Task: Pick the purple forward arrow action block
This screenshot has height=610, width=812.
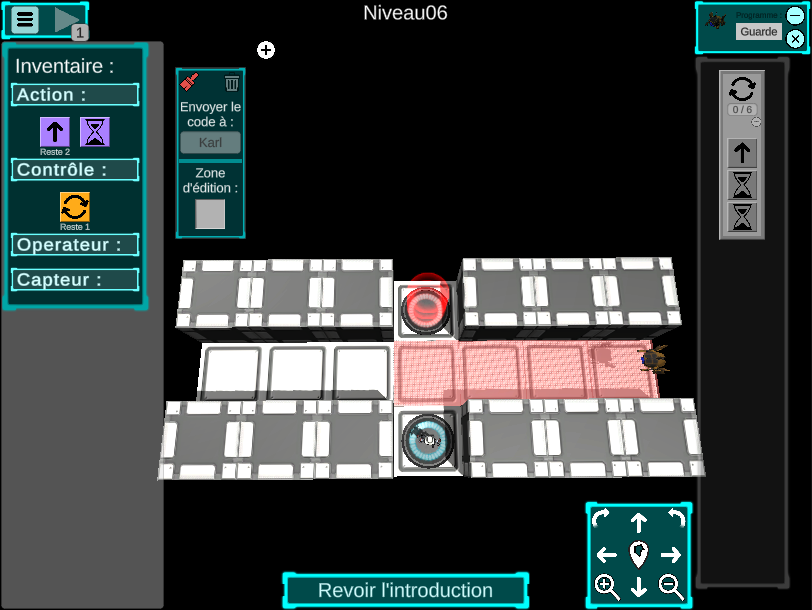Action: 54,131
